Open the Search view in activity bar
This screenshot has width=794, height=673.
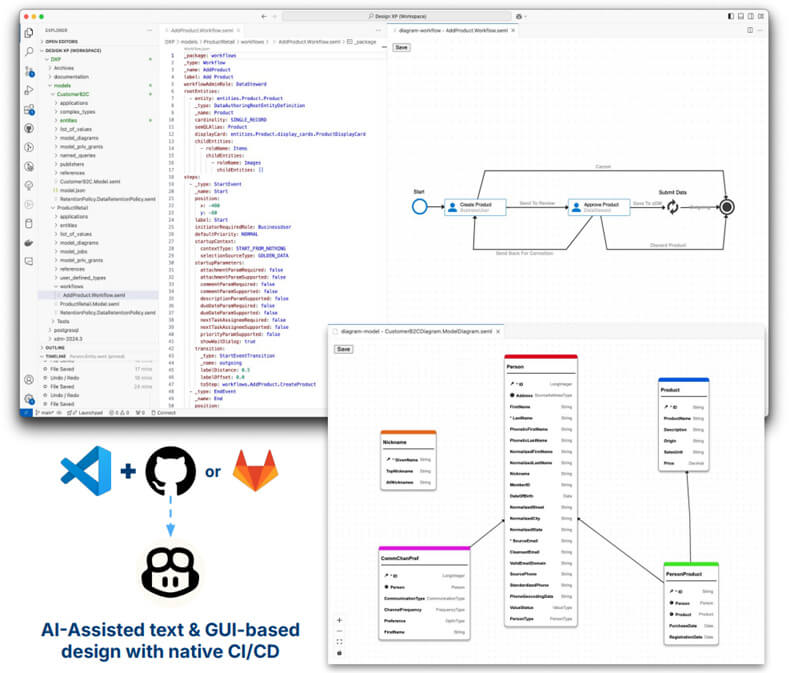(x=29, y=49)
